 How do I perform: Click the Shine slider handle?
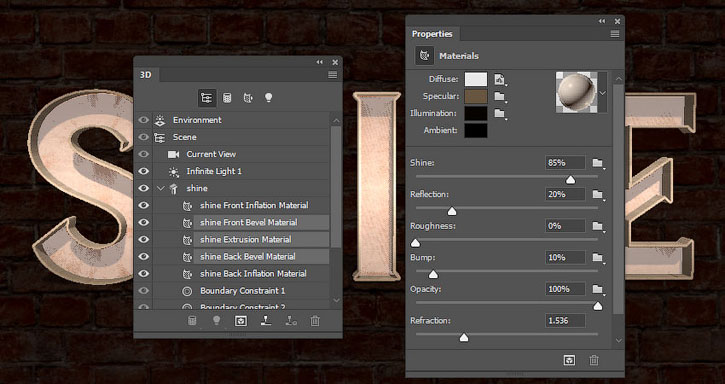[x=571, y=180]
